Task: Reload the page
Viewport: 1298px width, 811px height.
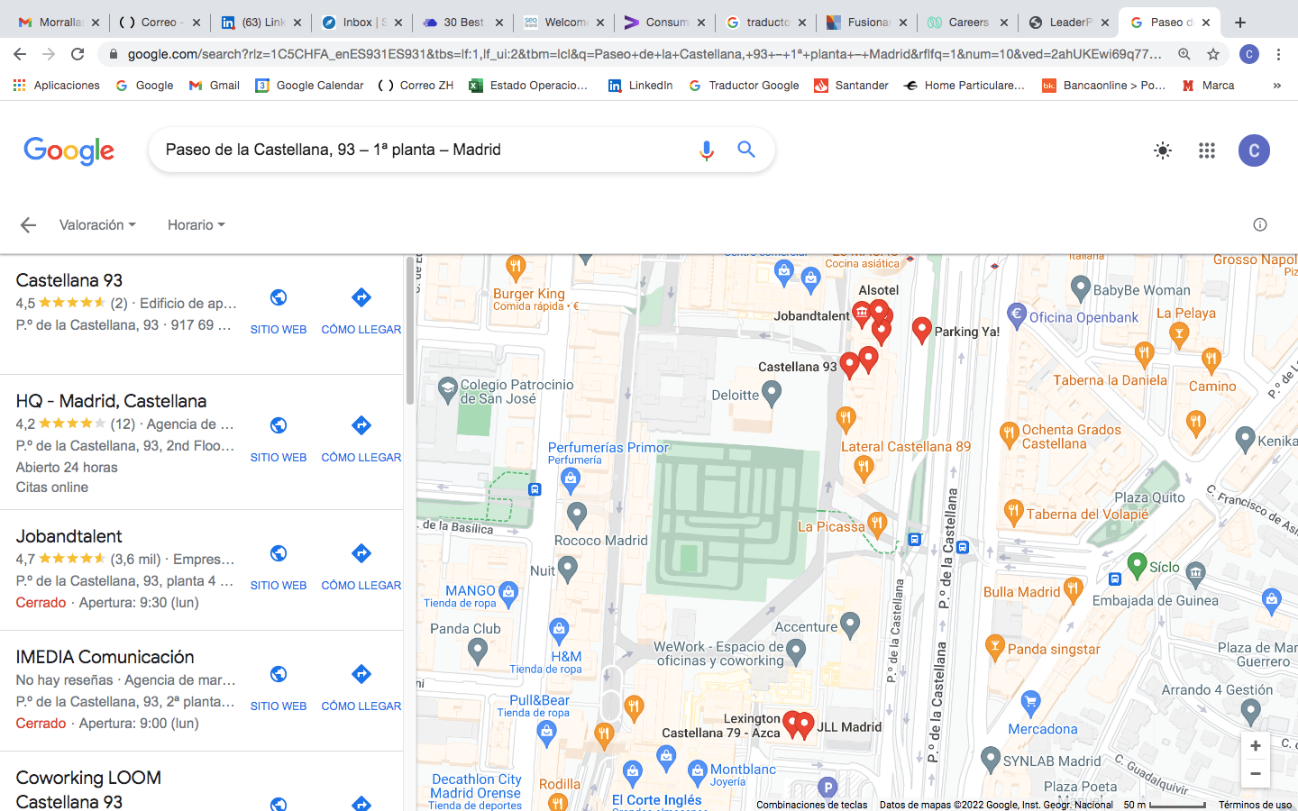Action: pos(78,54)
